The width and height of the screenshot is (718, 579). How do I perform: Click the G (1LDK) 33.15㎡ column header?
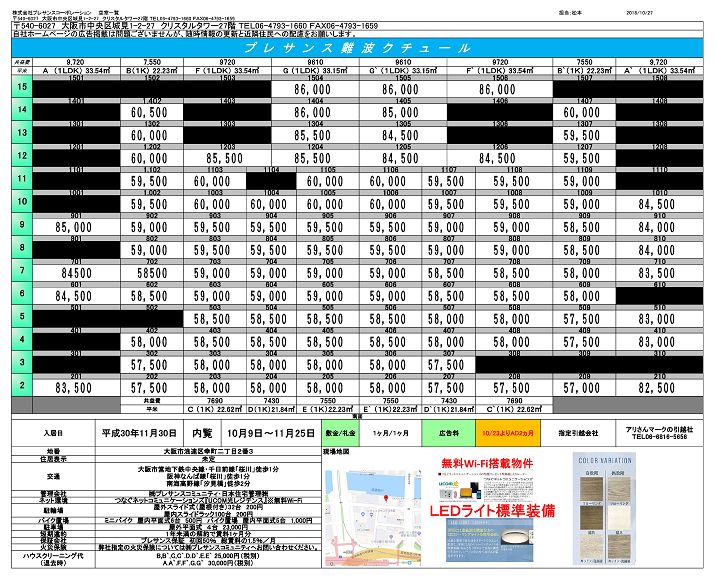coord(315,71)
